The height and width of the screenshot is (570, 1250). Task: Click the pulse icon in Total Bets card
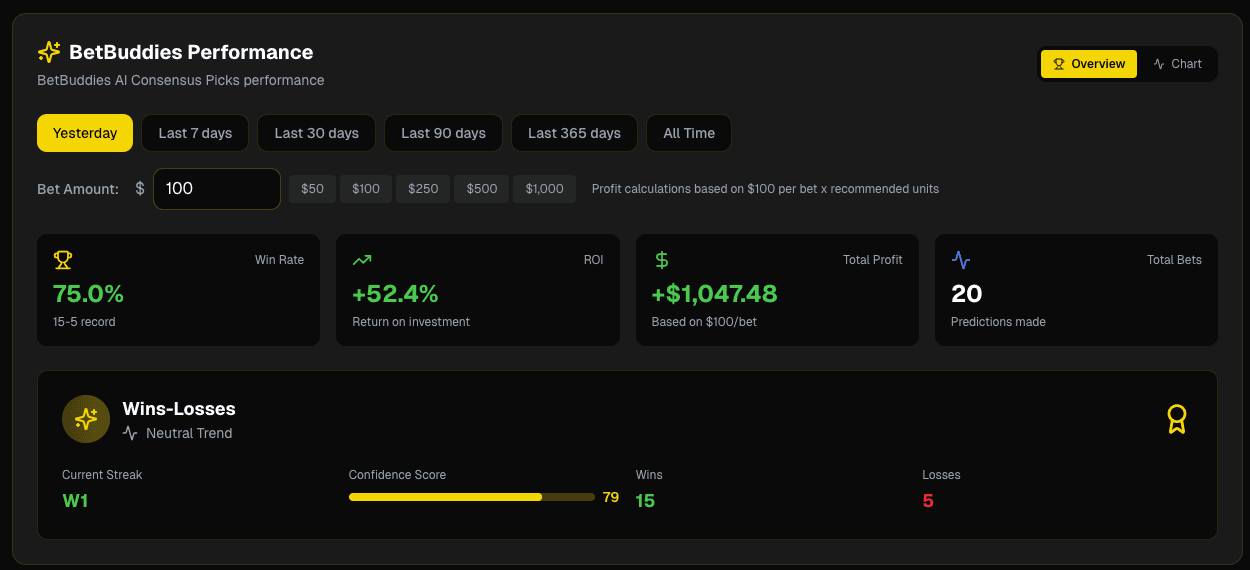point(961,260)
